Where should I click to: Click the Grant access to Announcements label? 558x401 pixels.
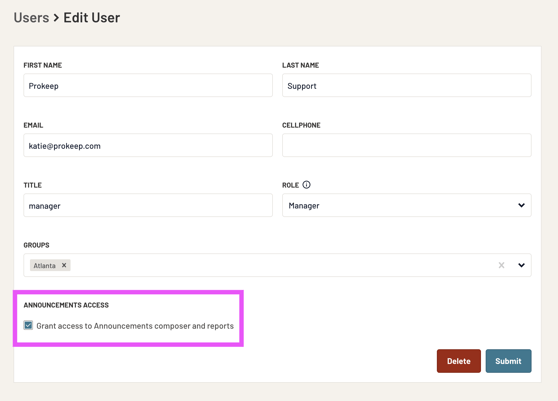click(x=135, y=326)
